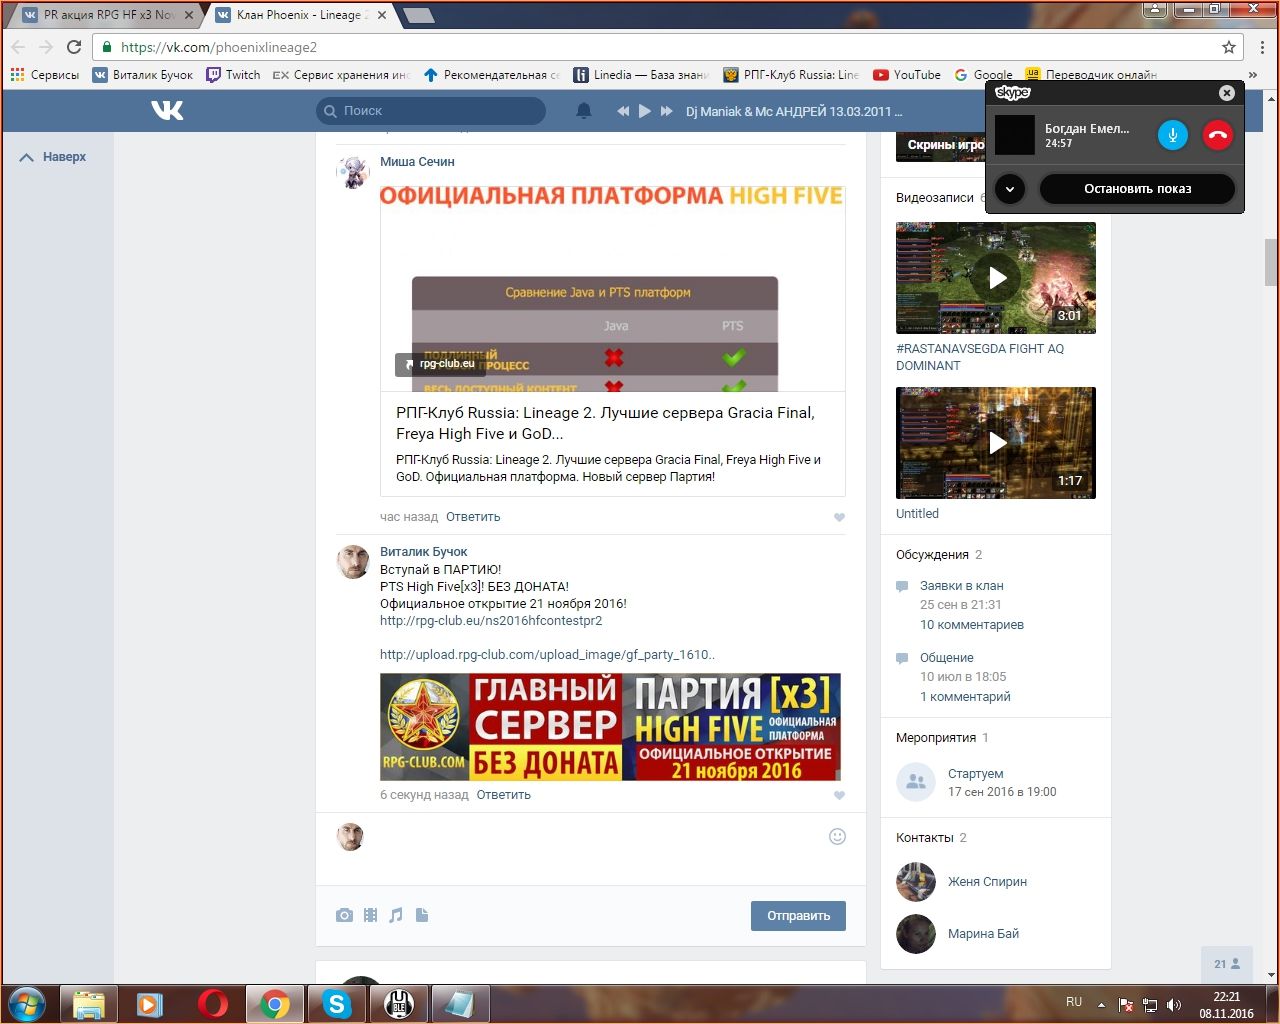
Task: Reload the page
Action: [74, 47]
